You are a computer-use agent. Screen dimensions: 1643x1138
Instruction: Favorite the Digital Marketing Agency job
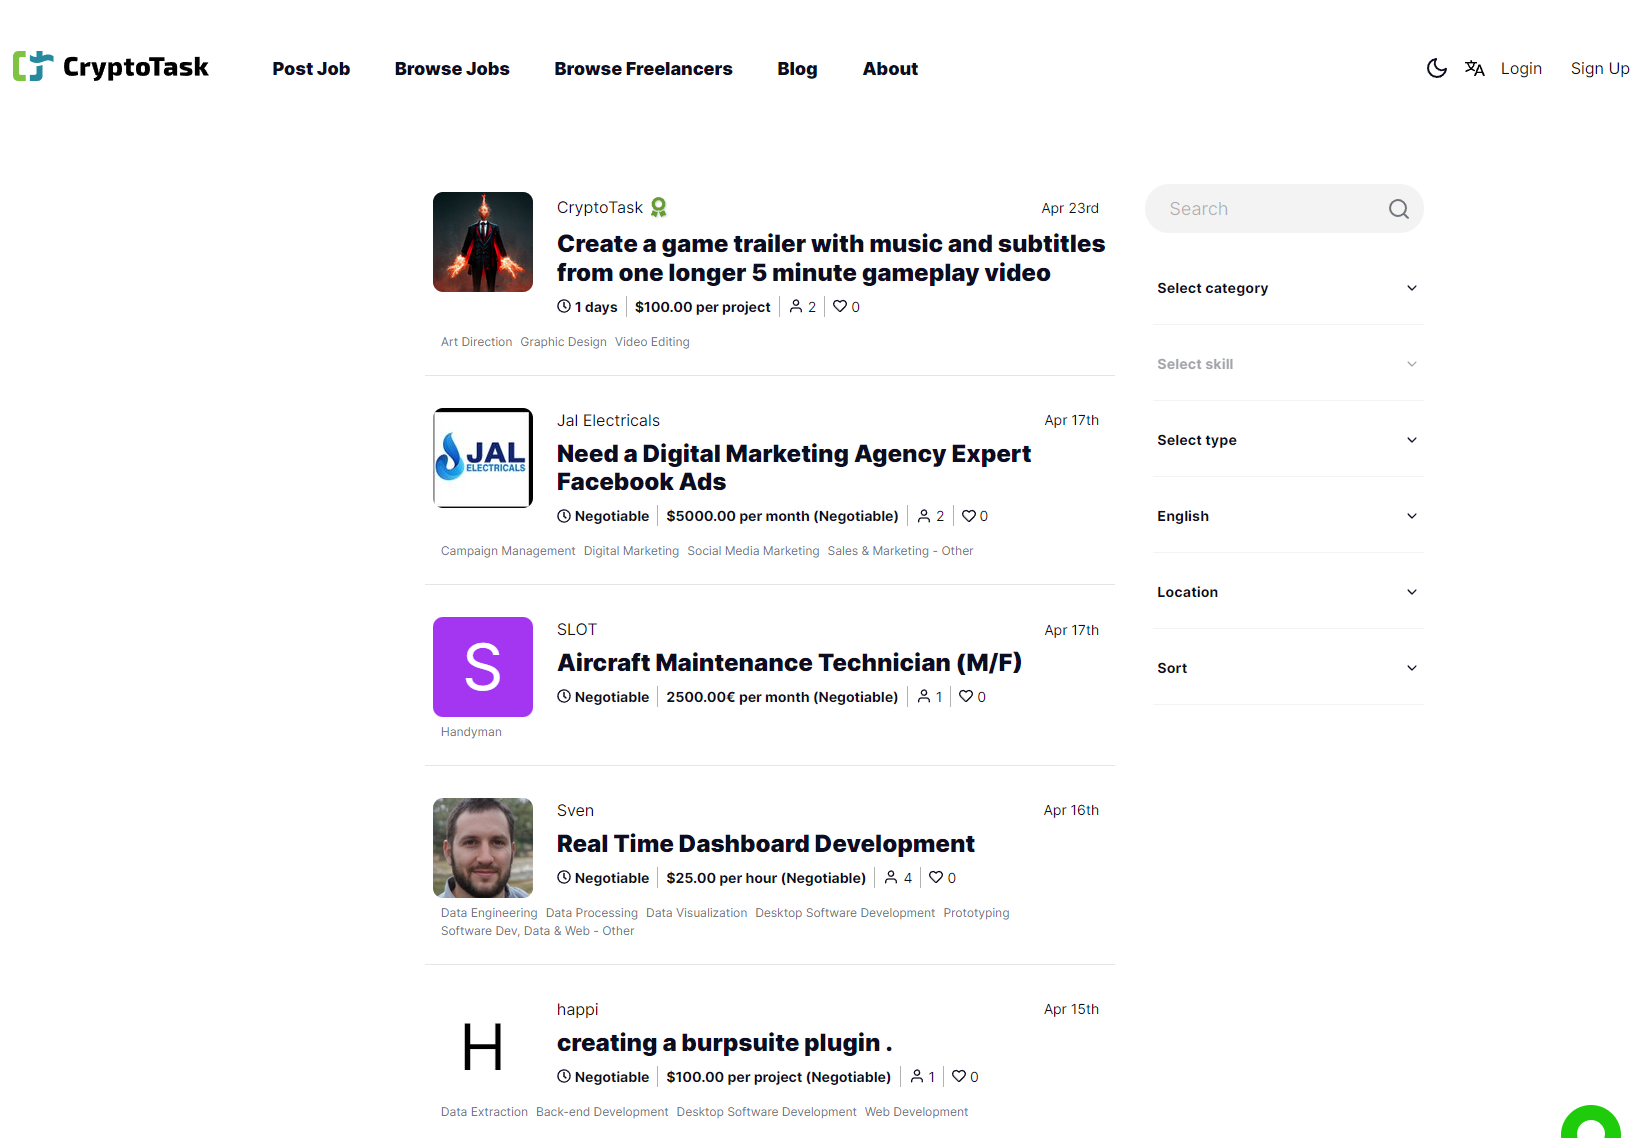pos(968,515)
